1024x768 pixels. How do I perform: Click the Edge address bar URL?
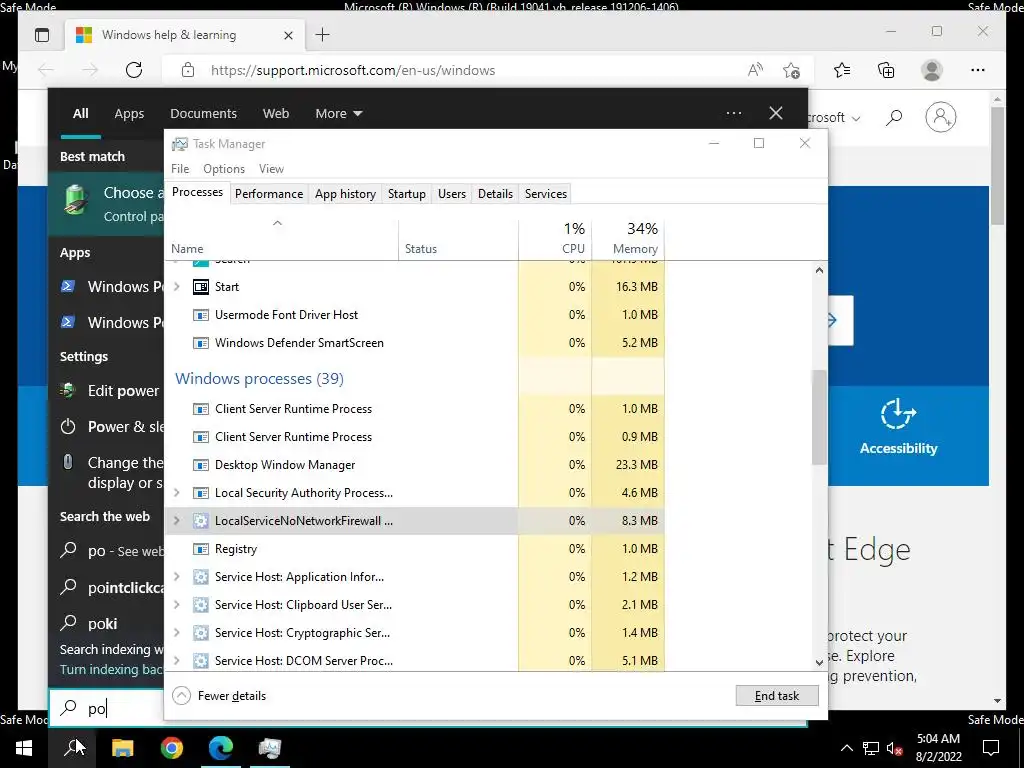click(353, 71)
